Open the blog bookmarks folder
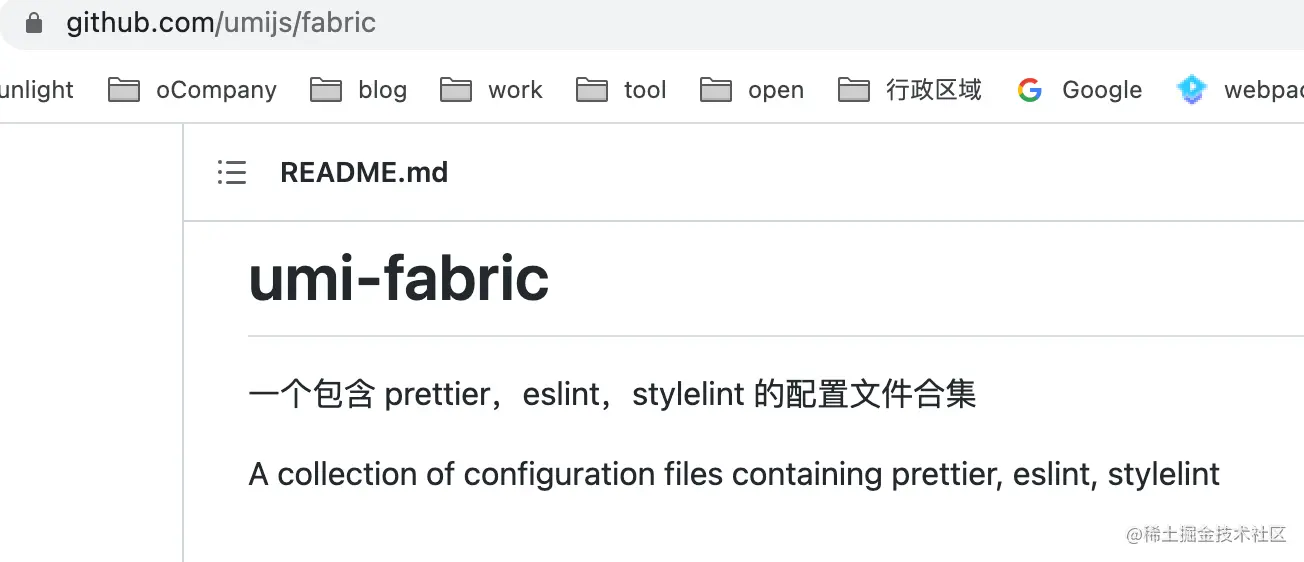This screenshot has height=562, width=1304. pos(358,90)
